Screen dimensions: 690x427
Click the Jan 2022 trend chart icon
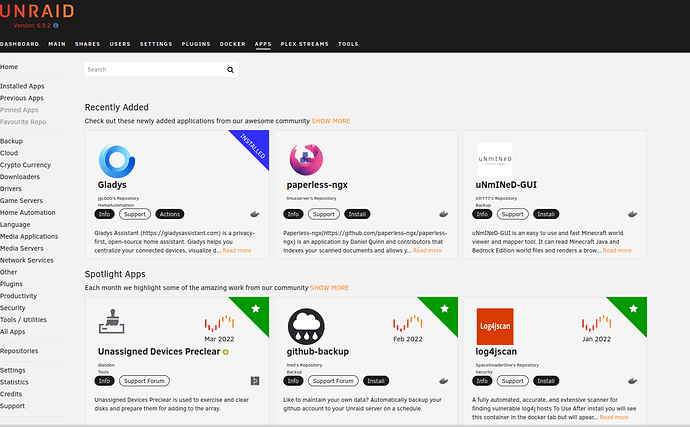597,324
